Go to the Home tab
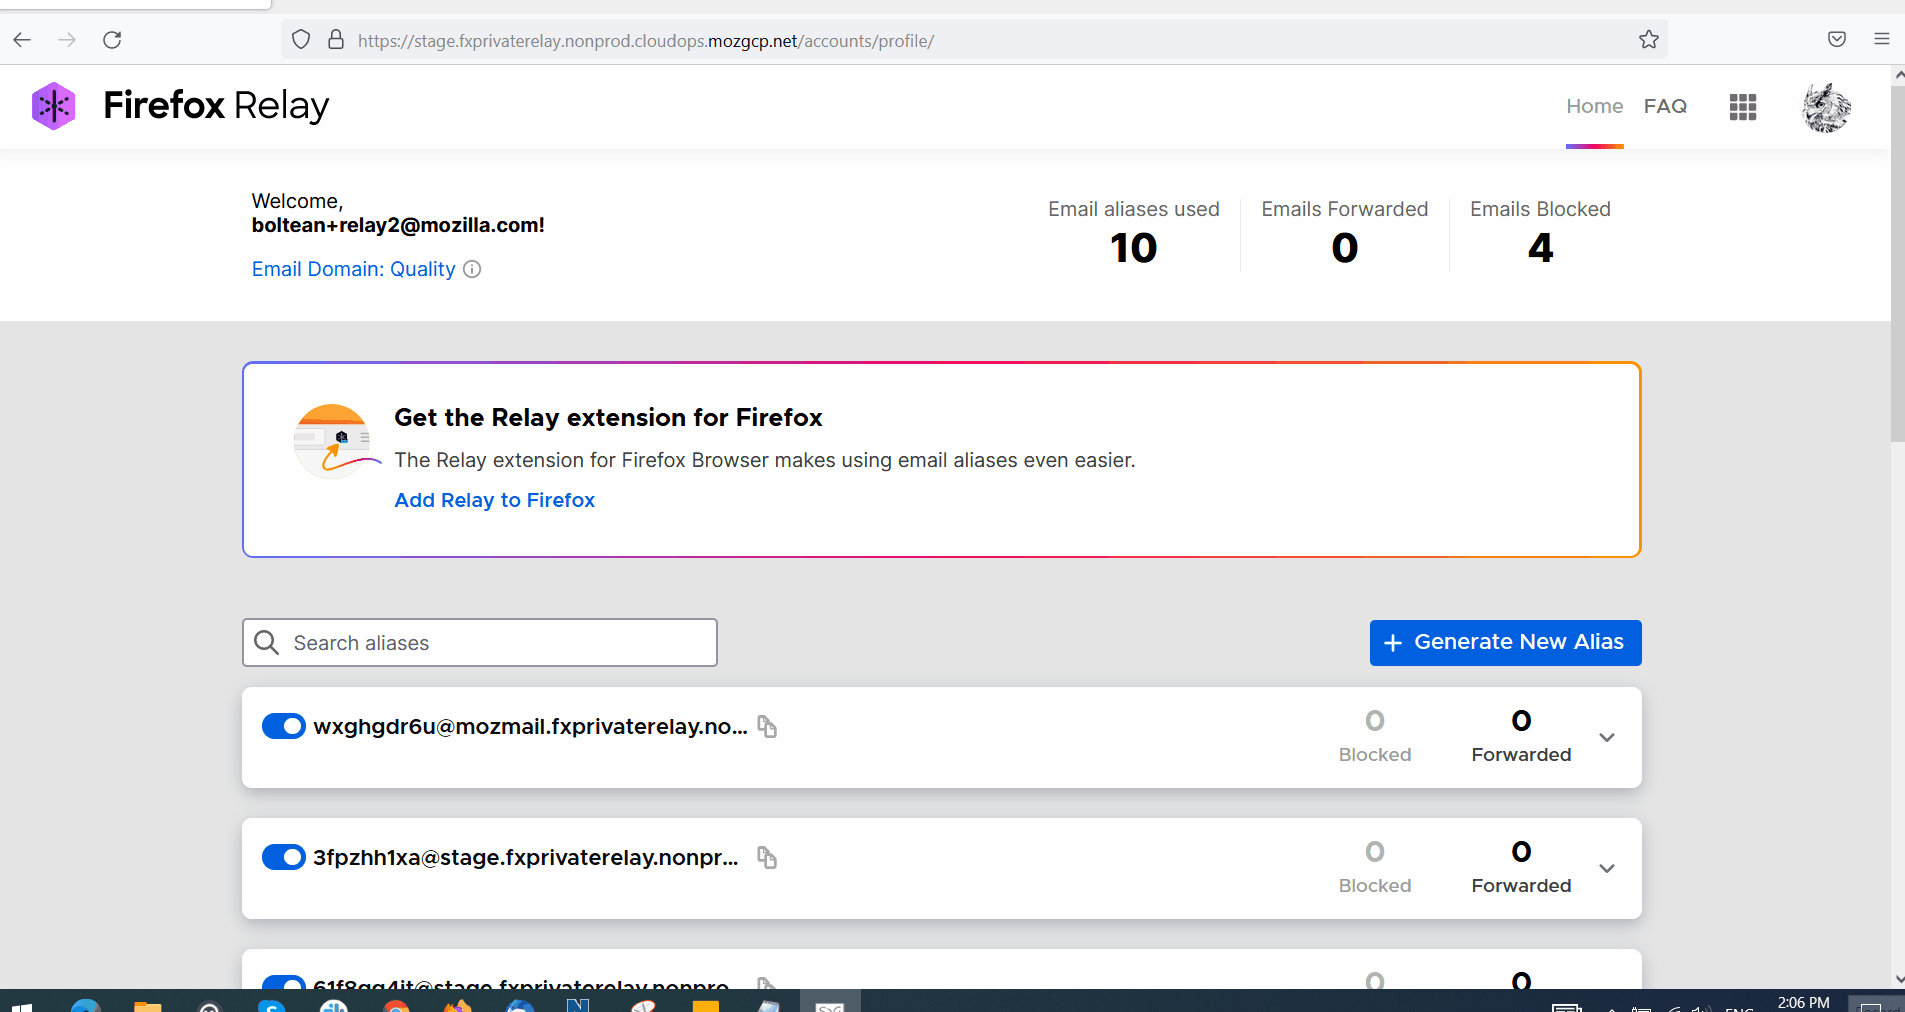The image size is (1905, 1012). click(1595, 106)
